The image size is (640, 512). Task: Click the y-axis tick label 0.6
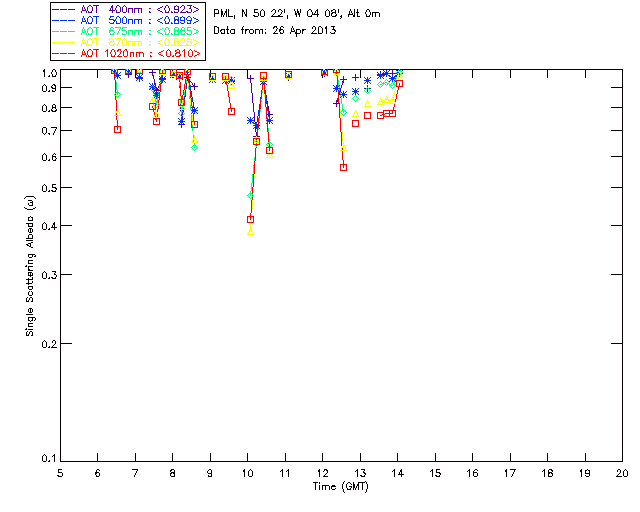click(49, 157)
